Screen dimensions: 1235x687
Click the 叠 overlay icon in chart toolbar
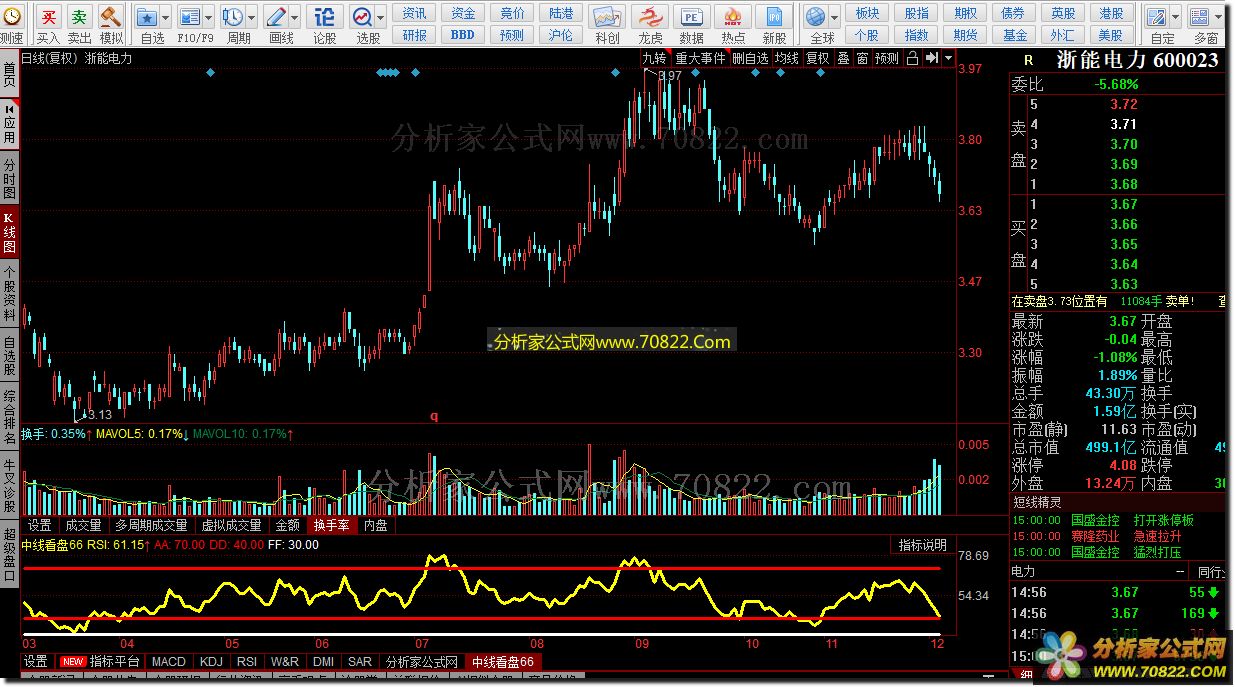(x=843, y=58)
